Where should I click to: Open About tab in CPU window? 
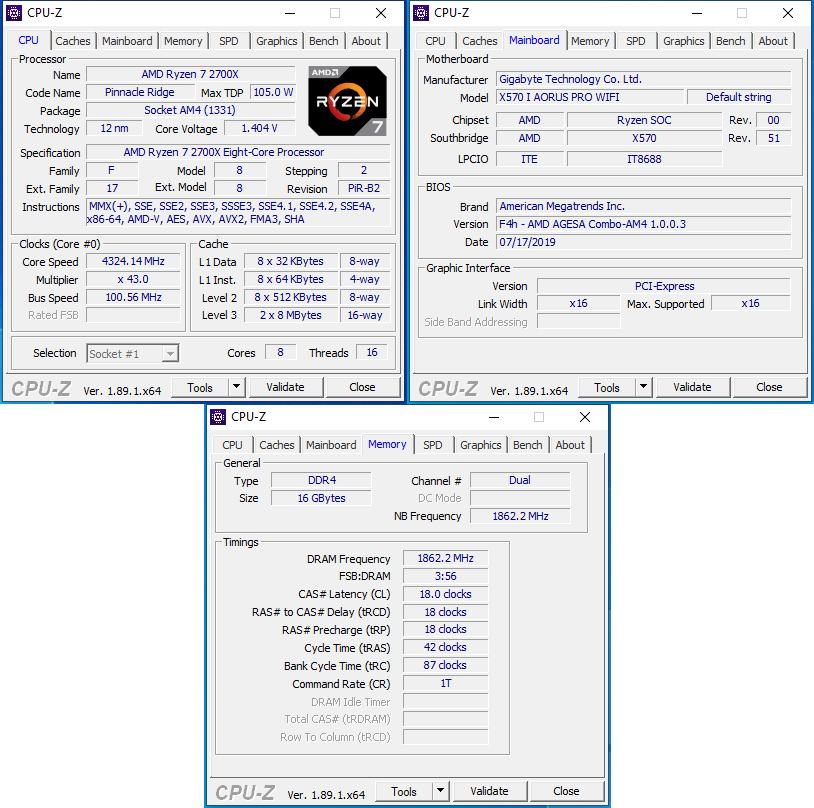tap(366, 41)
